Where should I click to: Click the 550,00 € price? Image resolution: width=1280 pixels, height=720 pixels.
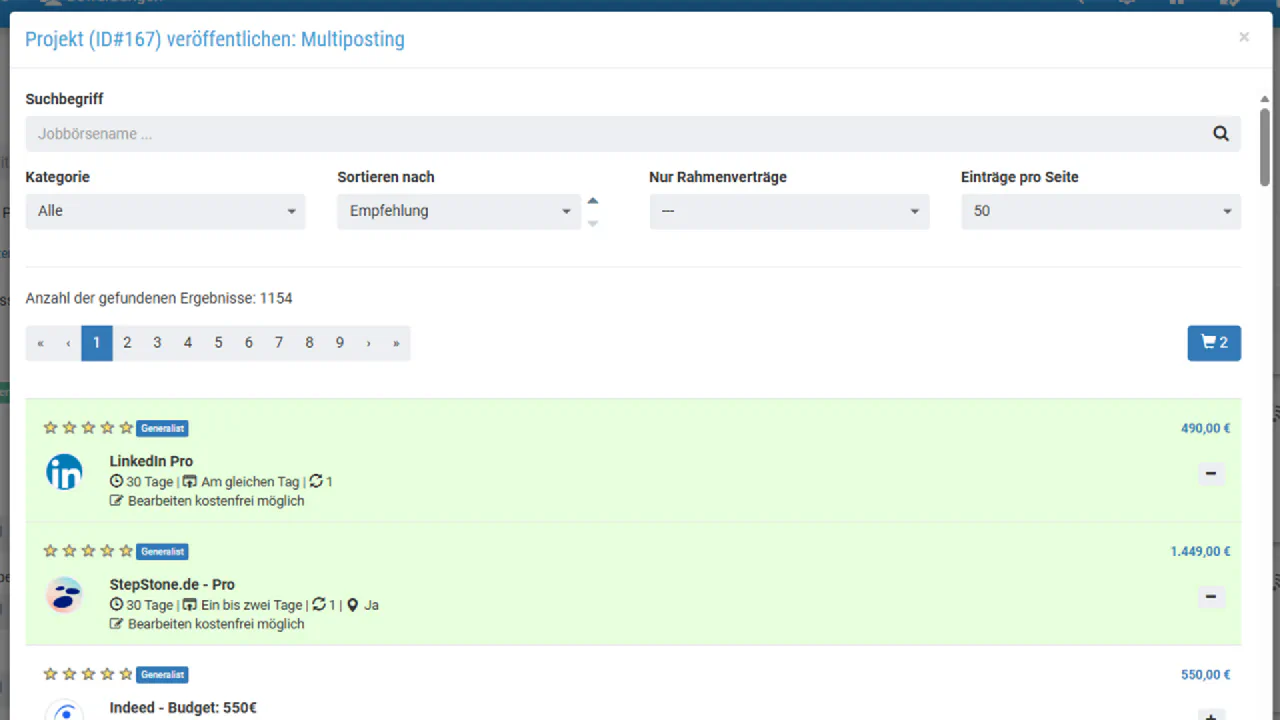(x=1205, y=675)
